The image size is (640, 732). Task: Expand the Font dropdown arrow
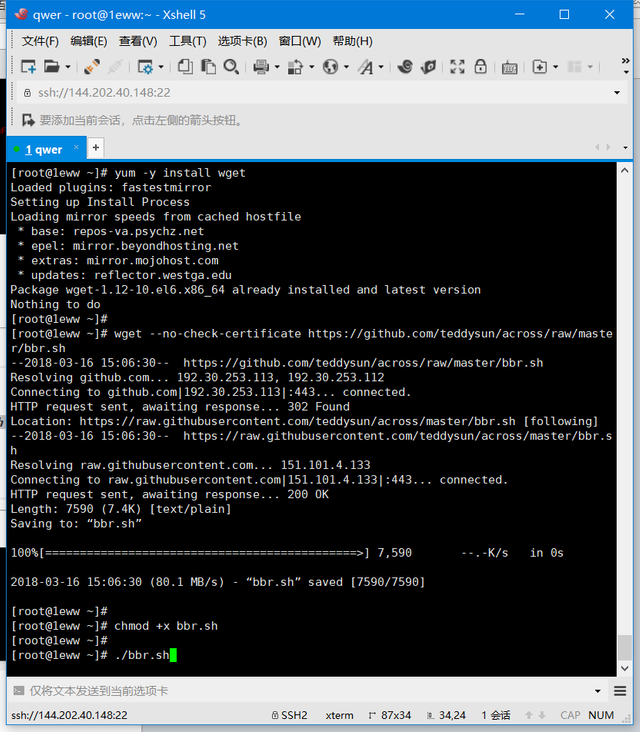click(x=381, y=67)
